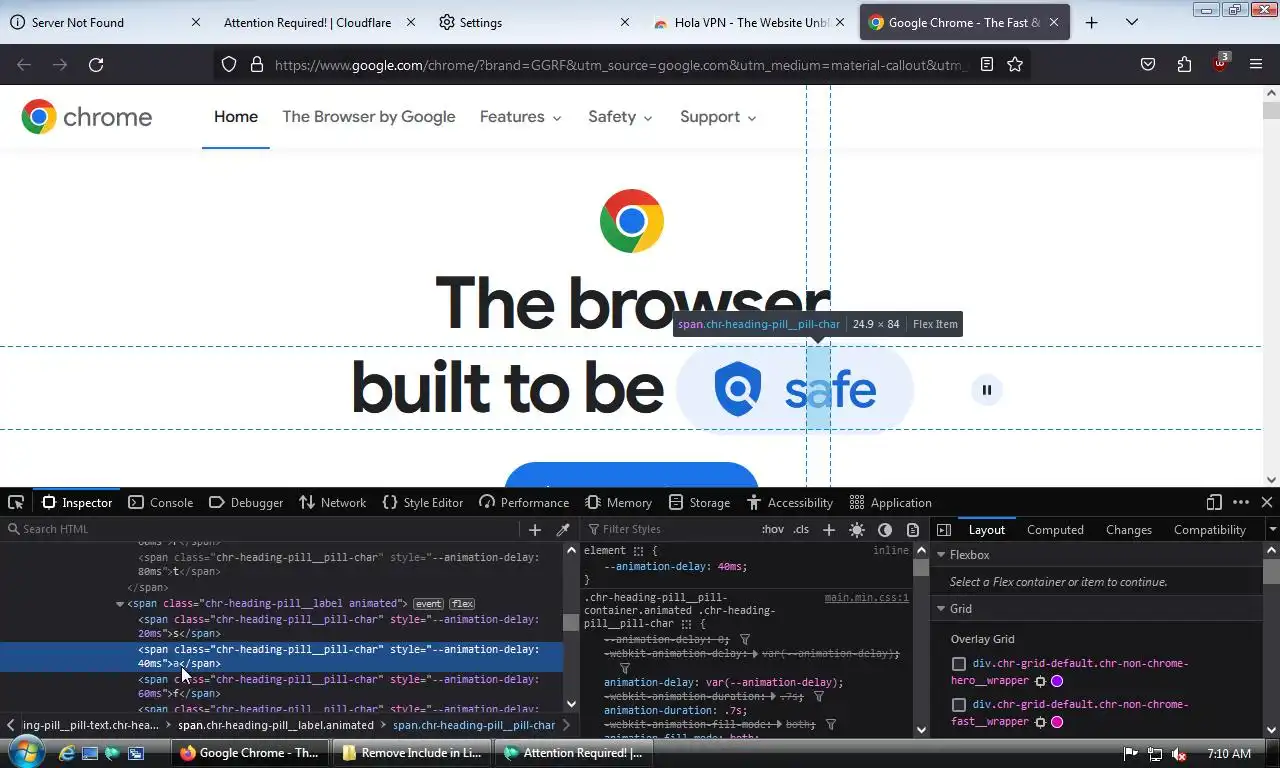This screenshot has height=768, width=1280.
Task: Pause the heading pill animation
Action: tap(987, 390)
